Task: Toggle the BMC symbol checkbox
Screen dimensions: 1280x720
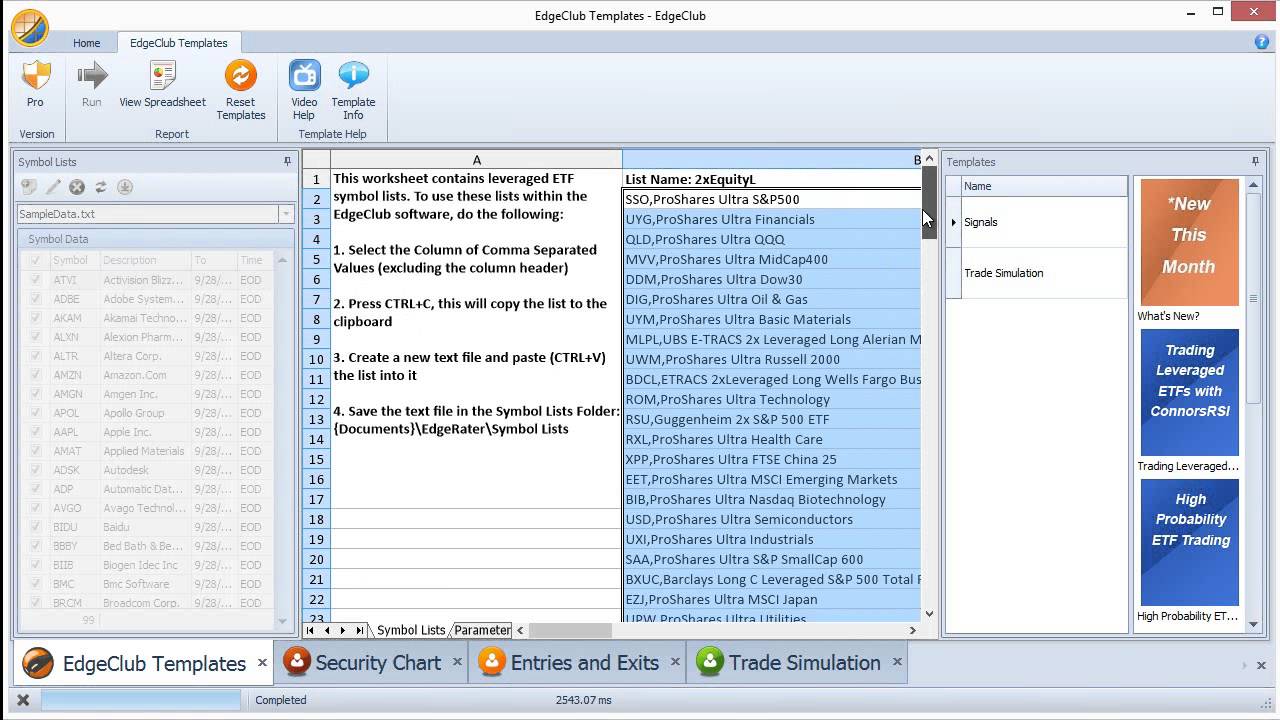Action: pos(36,584)
